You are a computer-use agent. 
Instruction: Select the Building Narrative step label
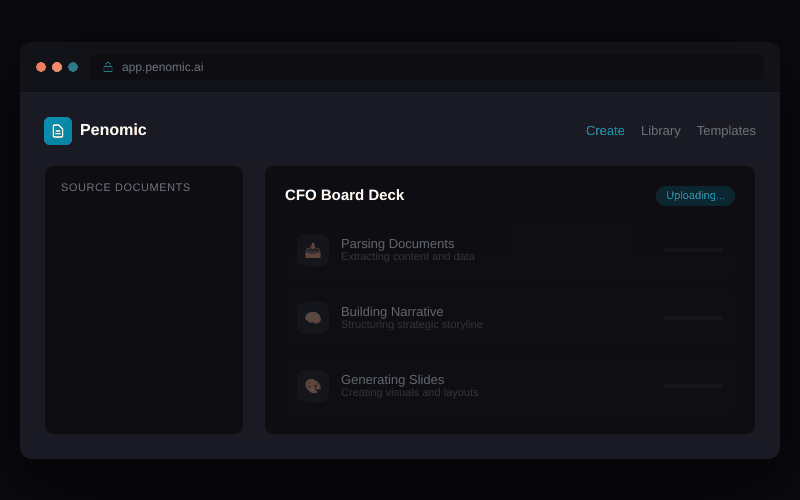[392, 311]
